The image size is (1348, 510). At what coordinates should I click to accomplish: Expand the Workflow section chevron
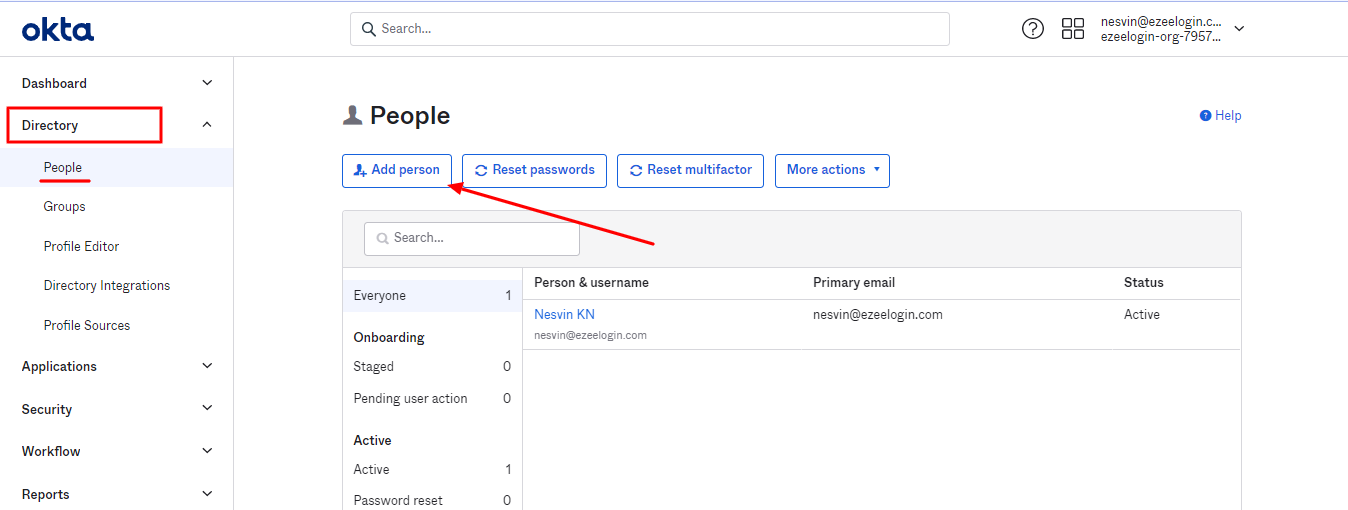(x=207, y=451)
